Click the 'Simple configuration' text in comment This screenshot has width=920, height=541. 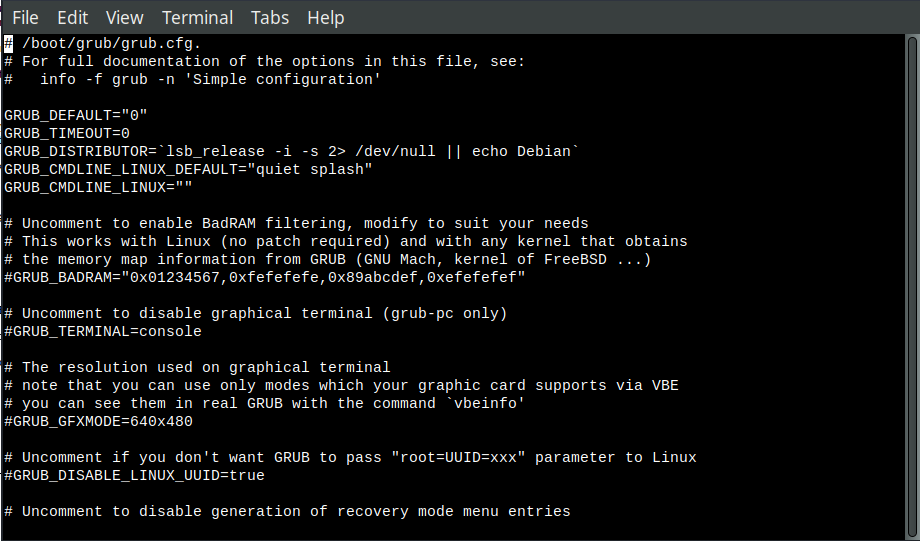pyautogui.click(x=283, y=80)
